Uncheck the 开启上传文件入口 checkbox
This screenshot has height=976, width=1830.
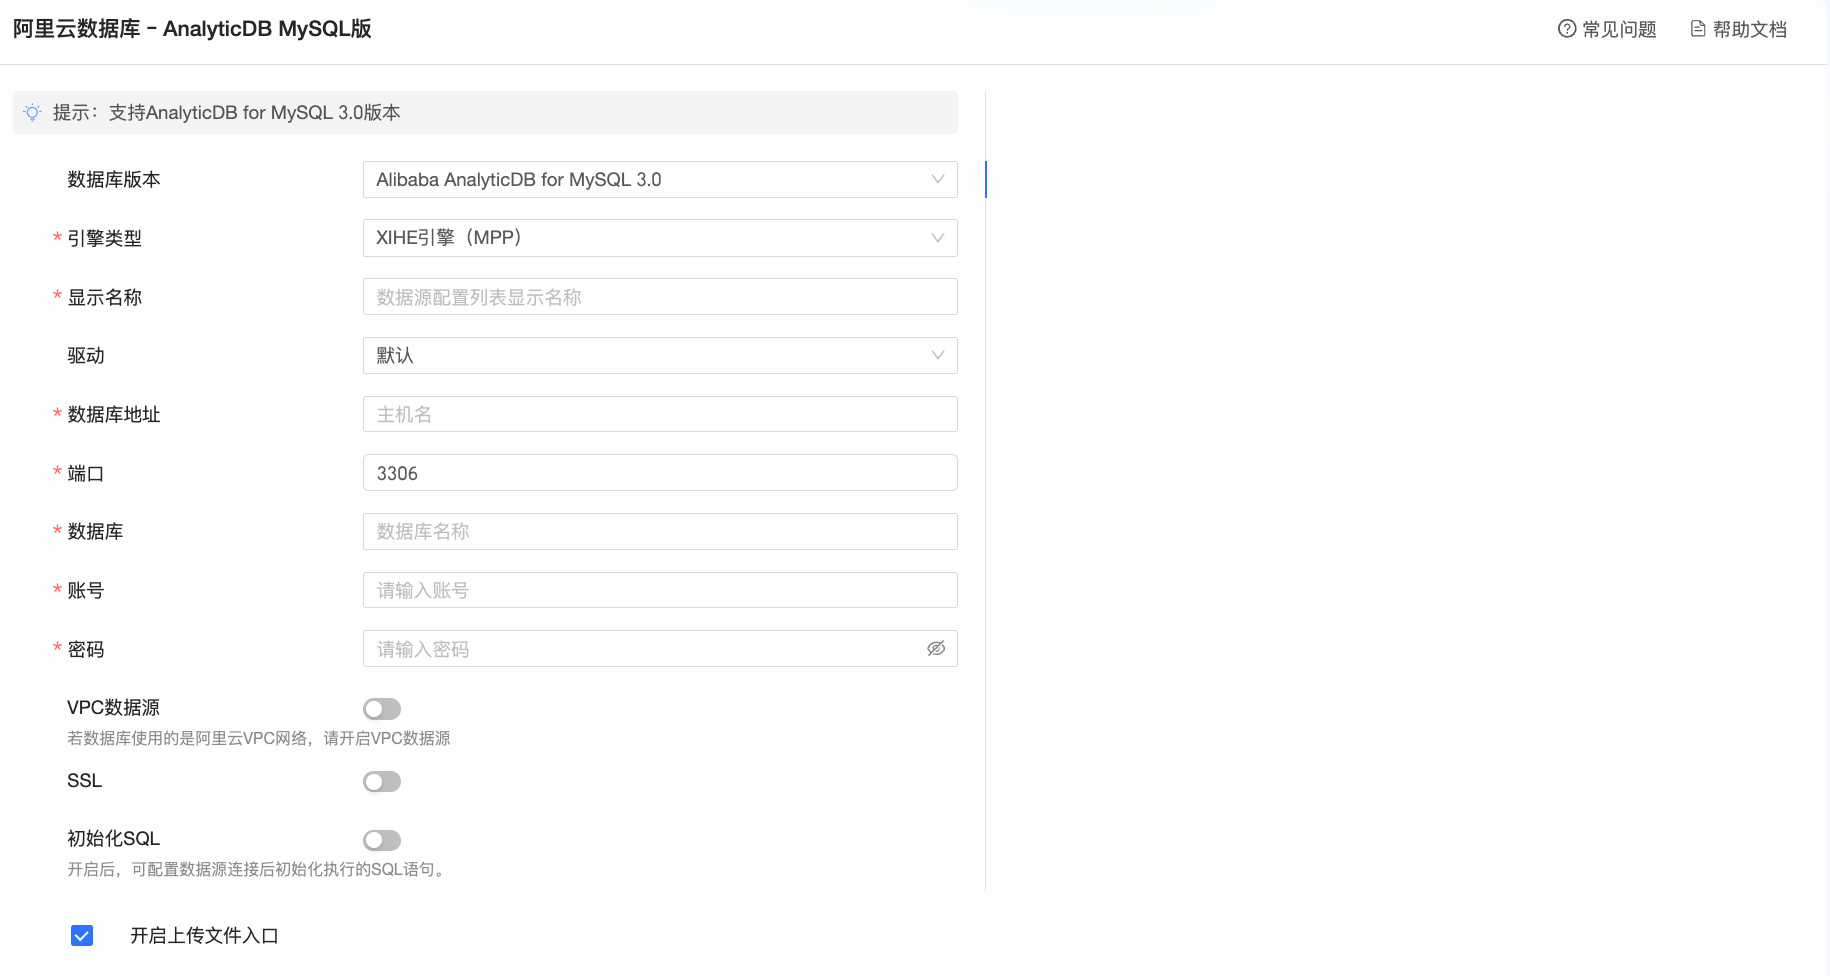point(82,936)
